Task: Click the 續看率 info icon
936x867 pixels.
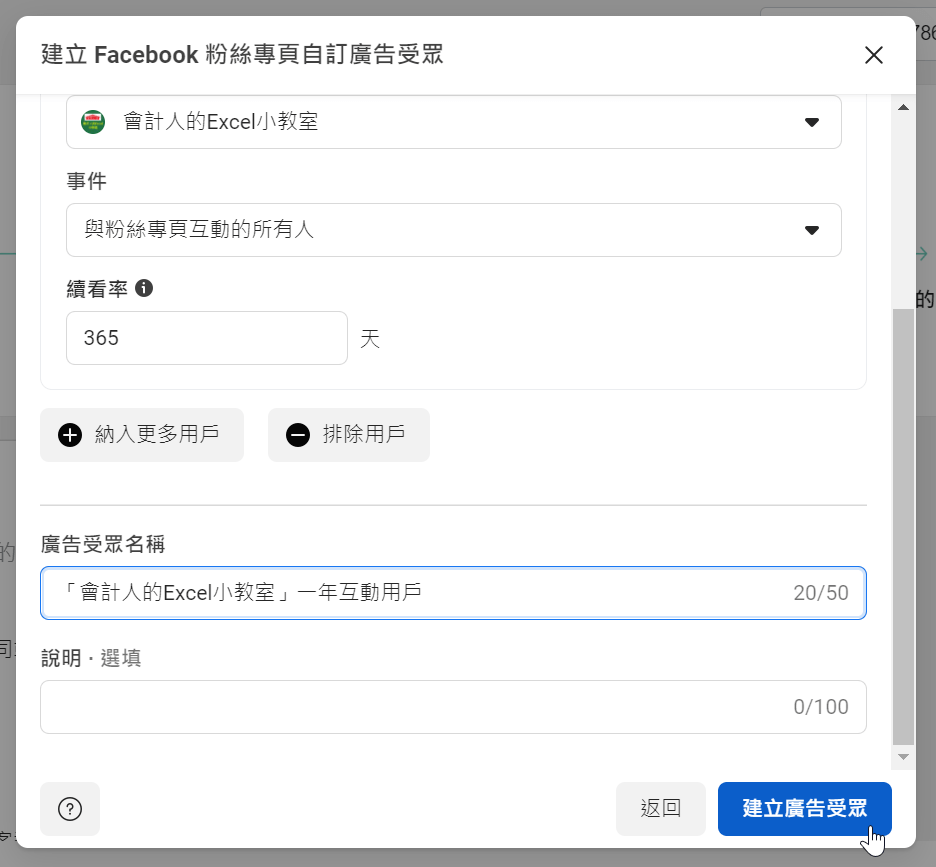Action: tap(144, 288)
